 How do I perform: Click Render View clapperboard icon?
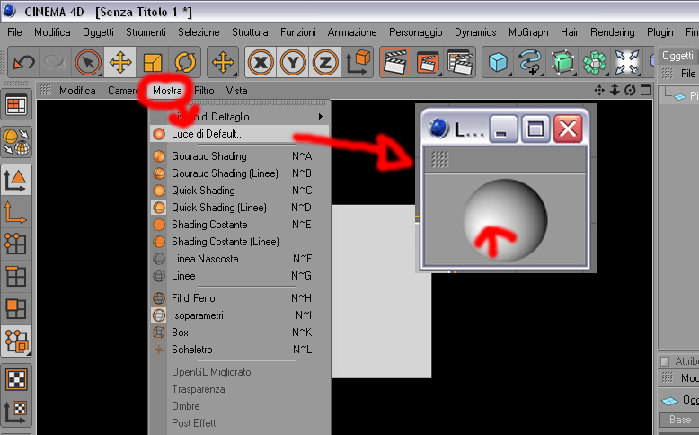click(x=395, y=62)
